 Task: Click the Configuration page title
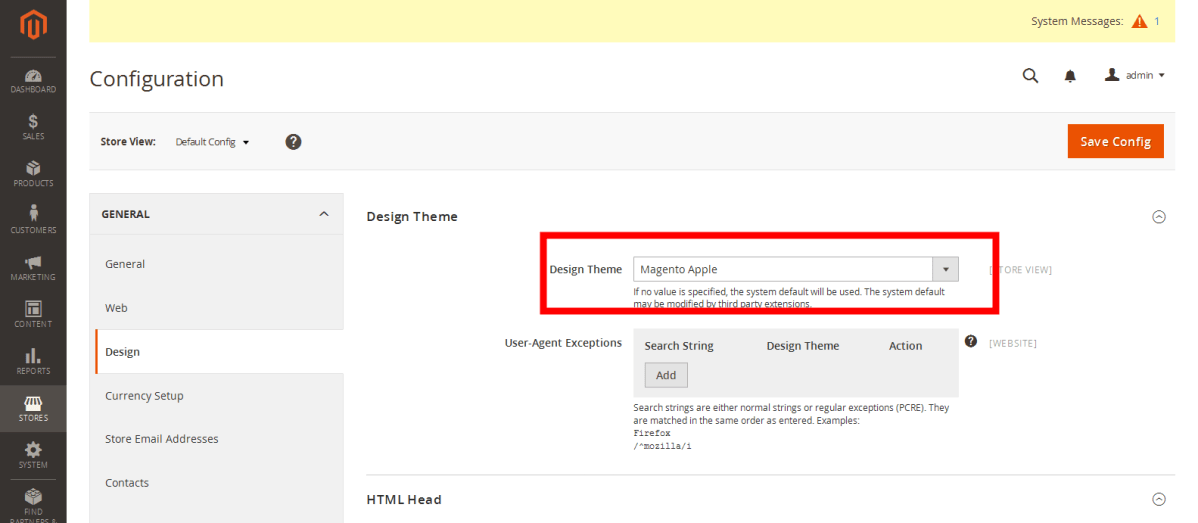click(x=157, y=79)
